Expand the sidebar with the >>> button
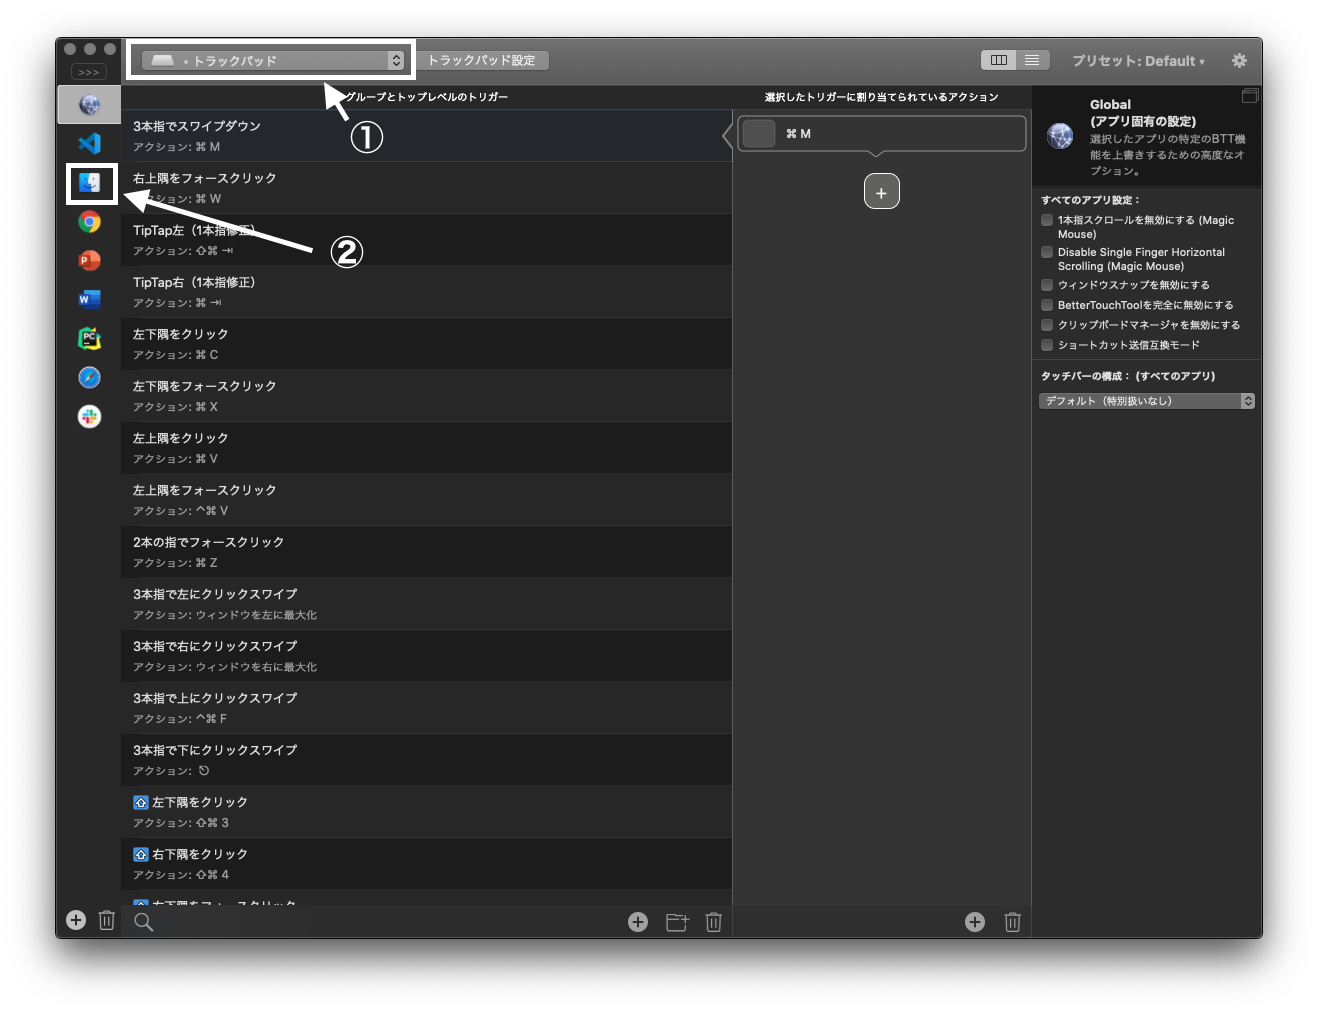This screenshot has width=1318, height=1012. 89,72
